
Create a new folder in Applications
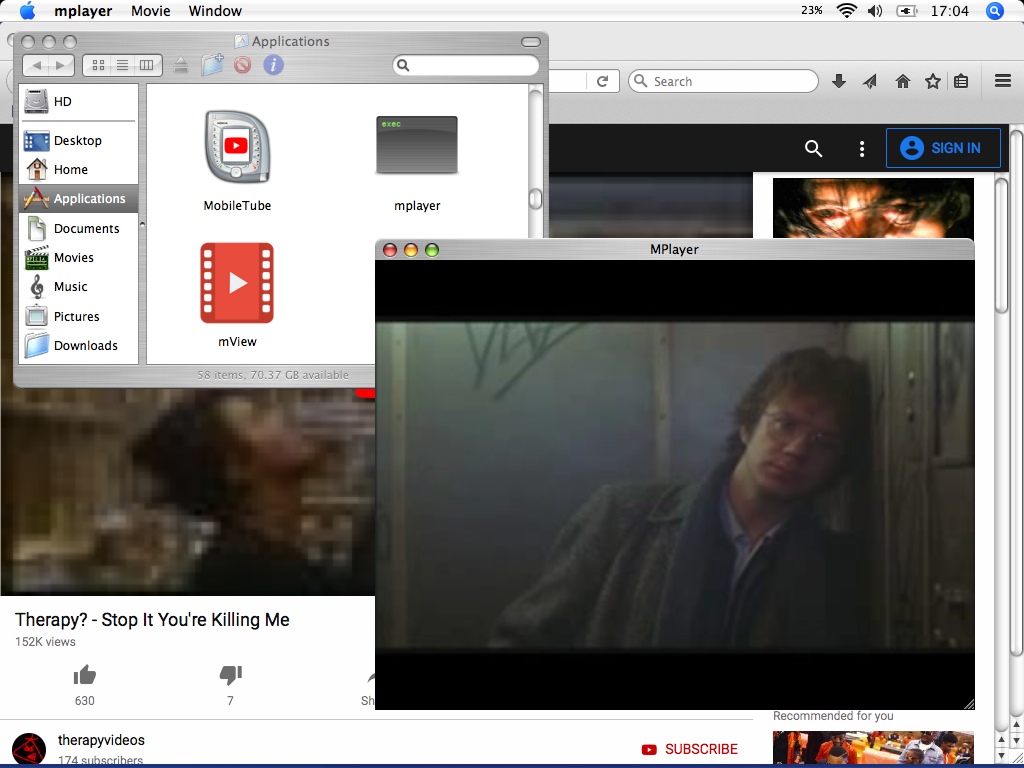click(x=212, y=65)
